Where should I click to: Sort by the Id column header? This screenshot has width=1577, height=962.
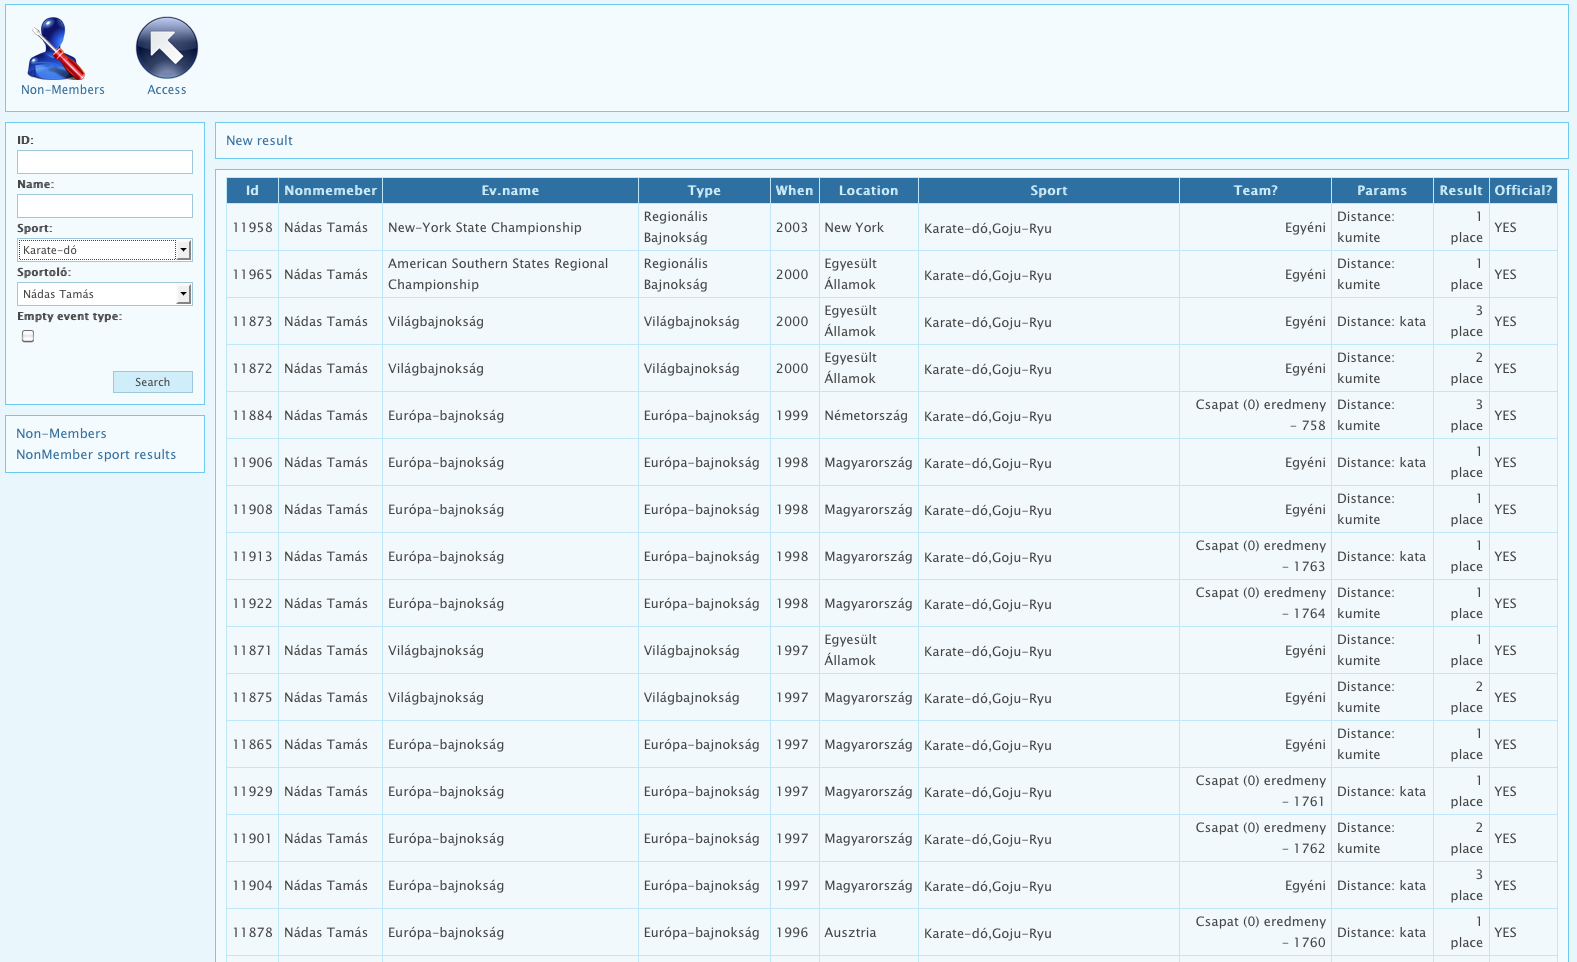pyautogui.click(x=252, y=191)
